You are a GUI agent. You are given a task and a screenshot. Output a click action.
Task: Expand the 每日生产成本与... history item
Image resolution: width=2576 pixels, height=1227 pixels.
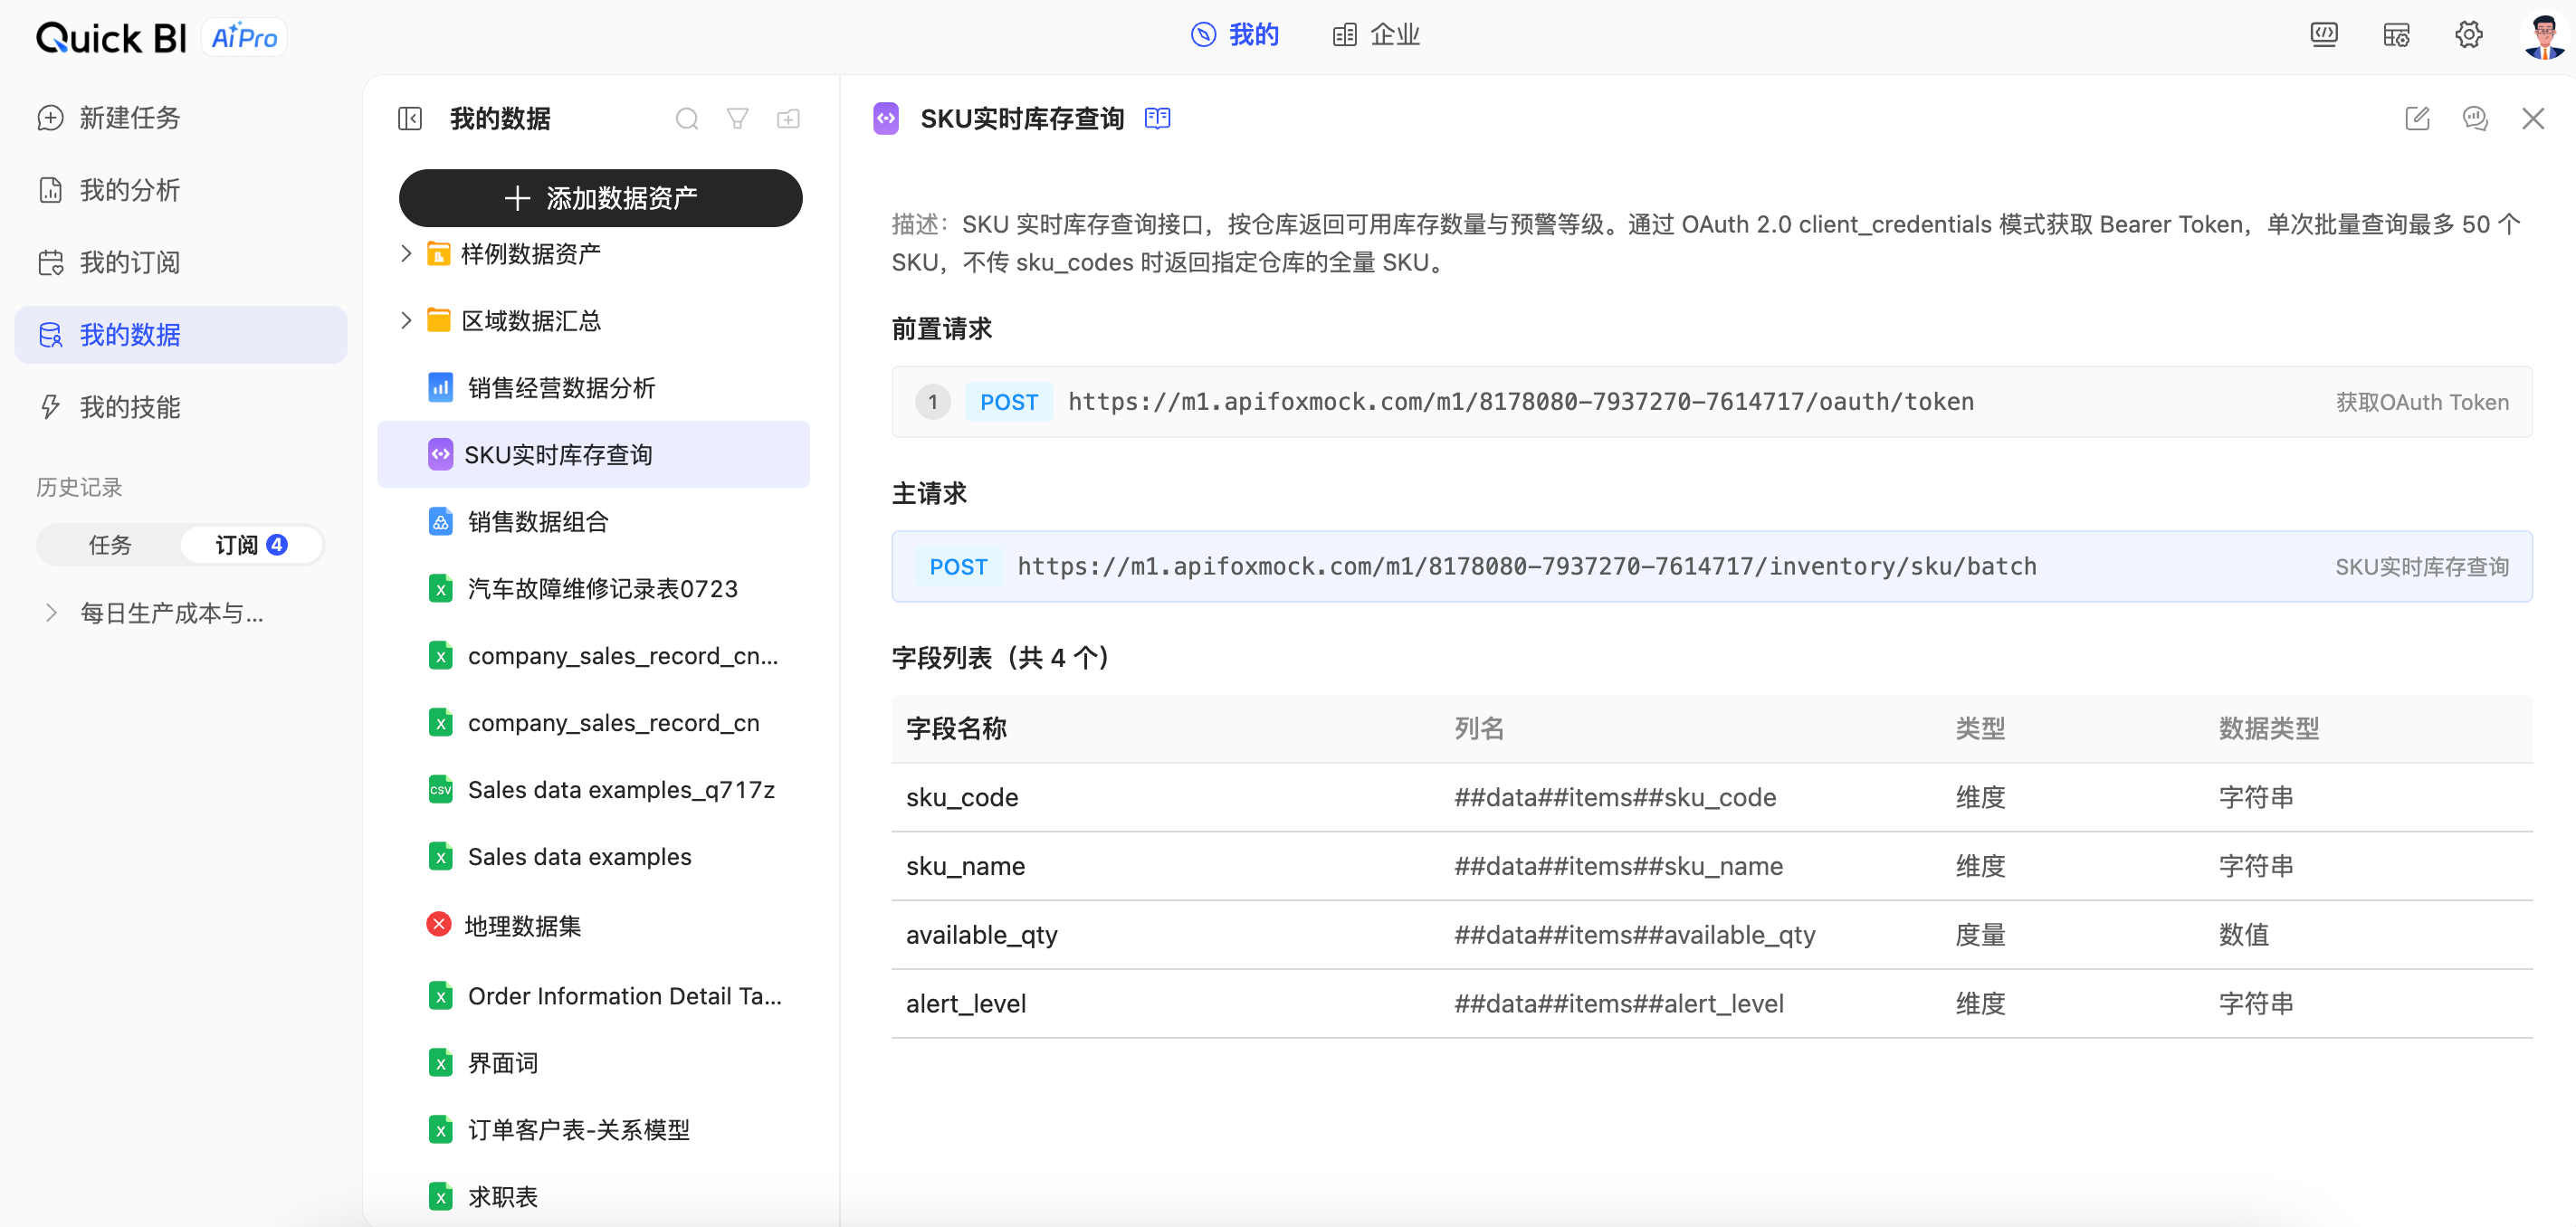(x=51, y=613)
